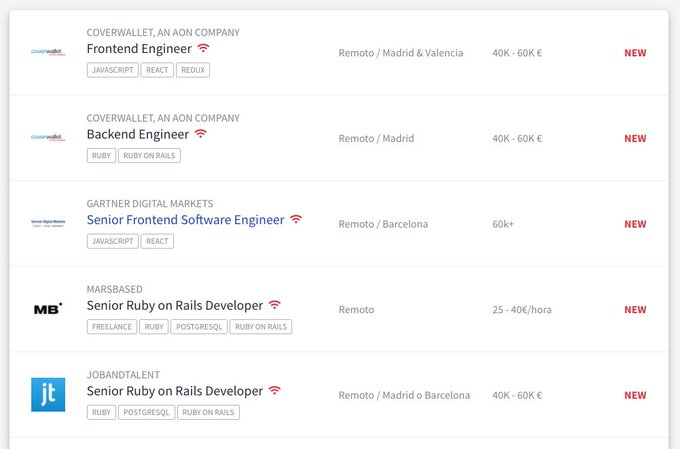Click NEW badge on the Frontend Engineer row
Image resolution: width=680 pixels, height=449 pixels.
click(635, 53)
